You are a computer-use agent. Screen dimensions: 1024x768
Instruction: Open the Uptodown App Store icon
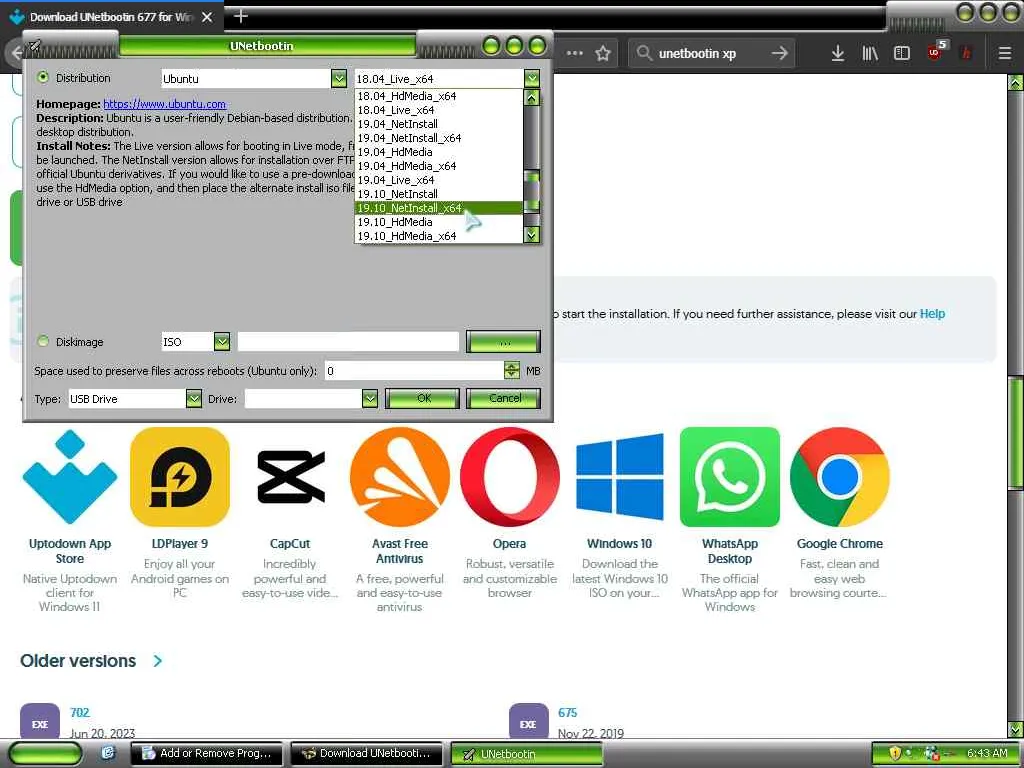coord(70,477)
